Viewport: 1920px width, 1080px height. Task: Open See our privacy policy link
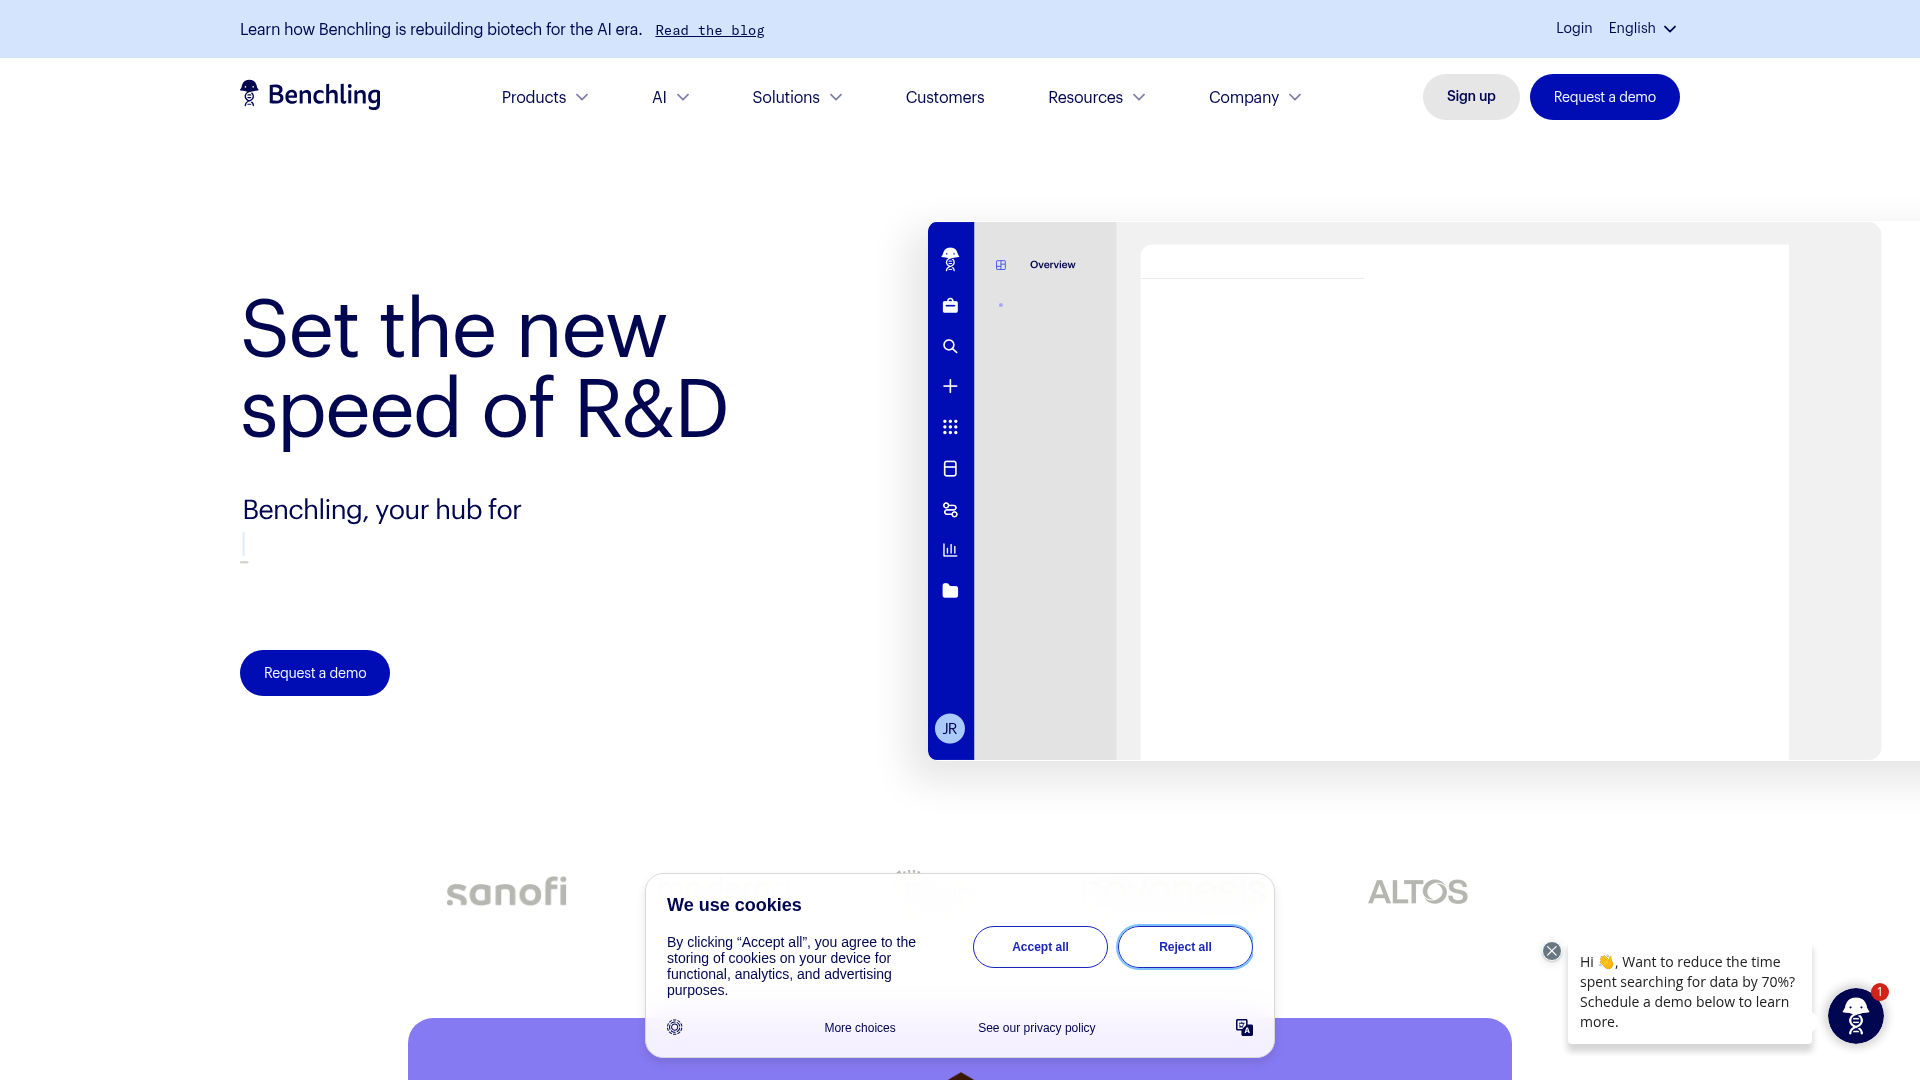click(x=1036, y=1028)
